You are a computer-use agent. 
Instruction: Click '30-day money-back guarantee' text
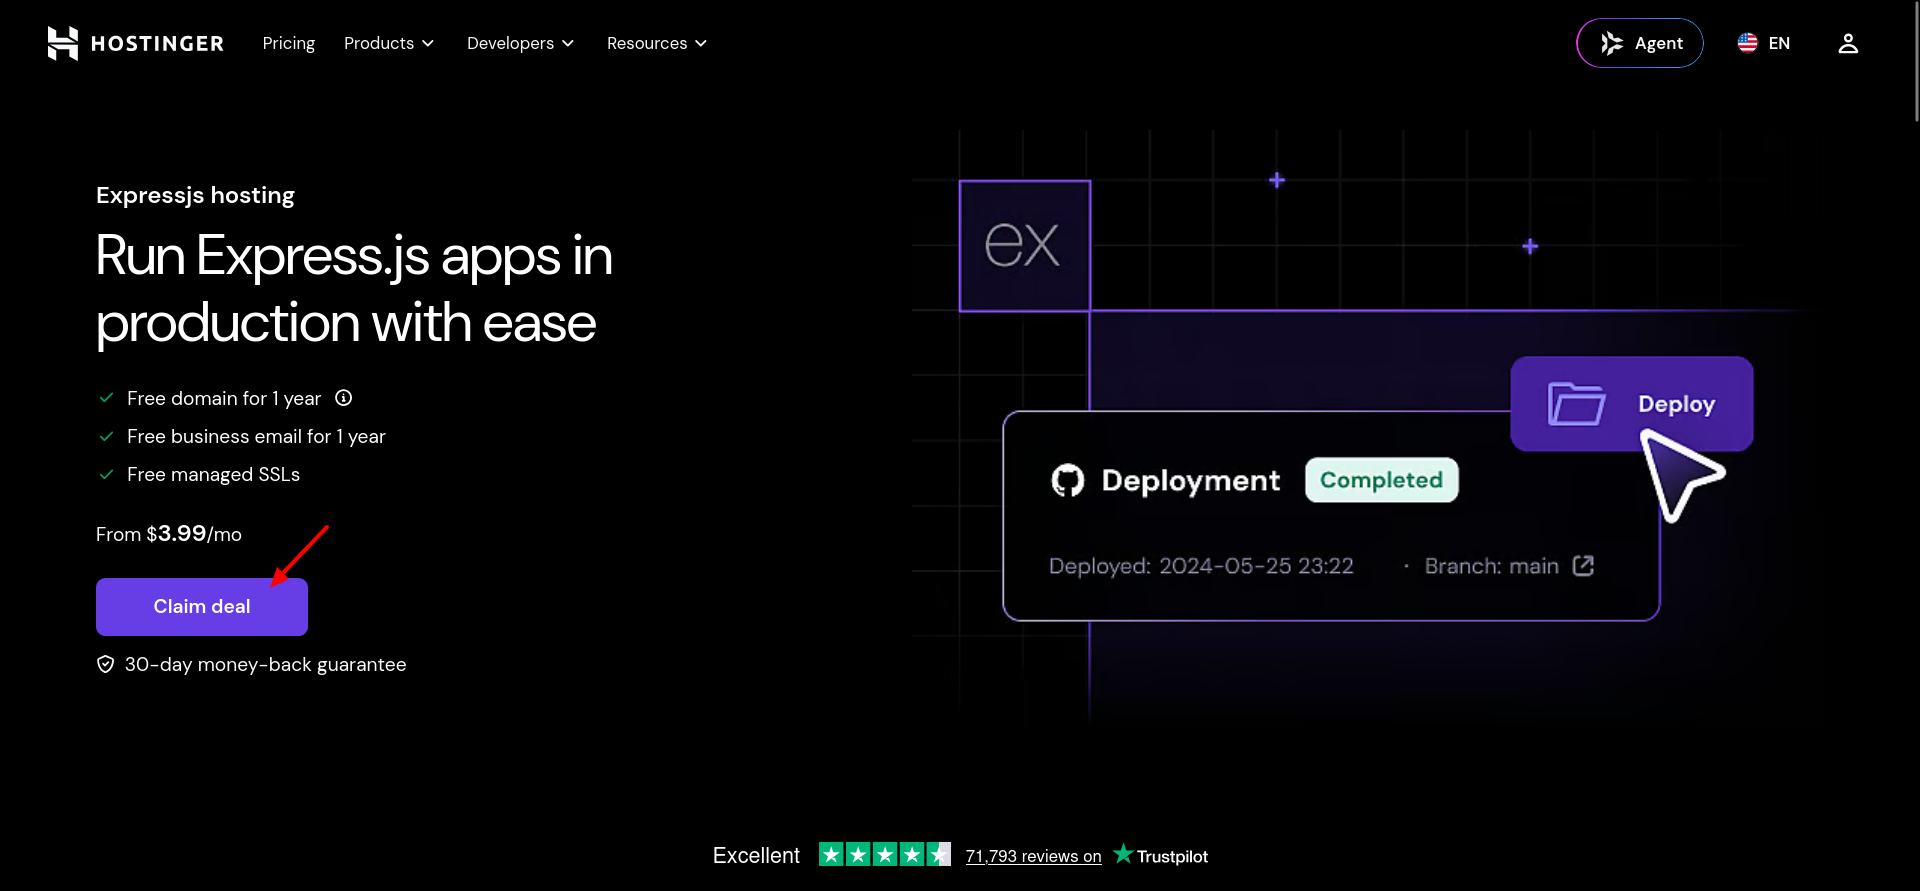click(x=265, y=664)
